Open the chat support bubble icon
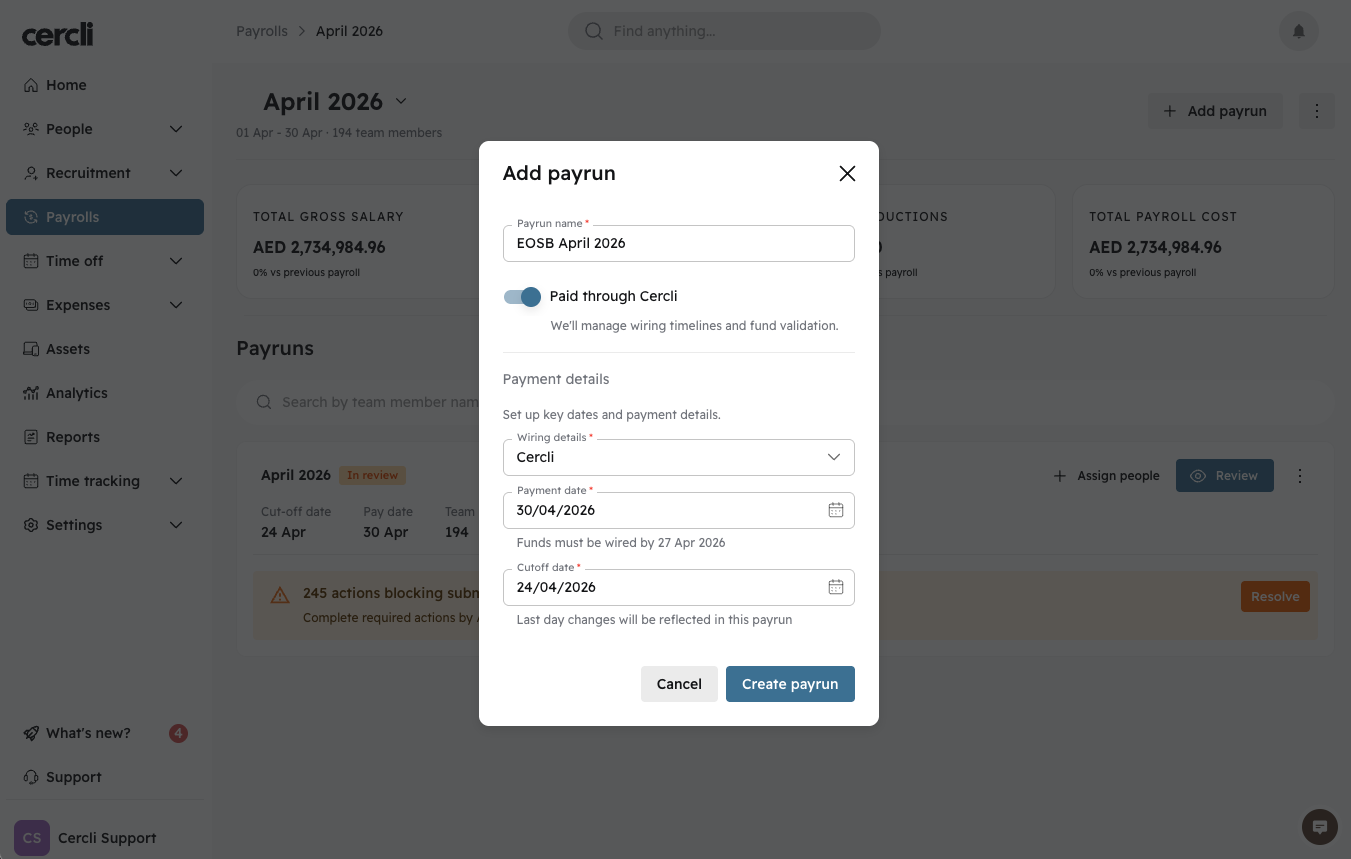The width and height of the screenshot is (1351, 859). coord(1319,827)
